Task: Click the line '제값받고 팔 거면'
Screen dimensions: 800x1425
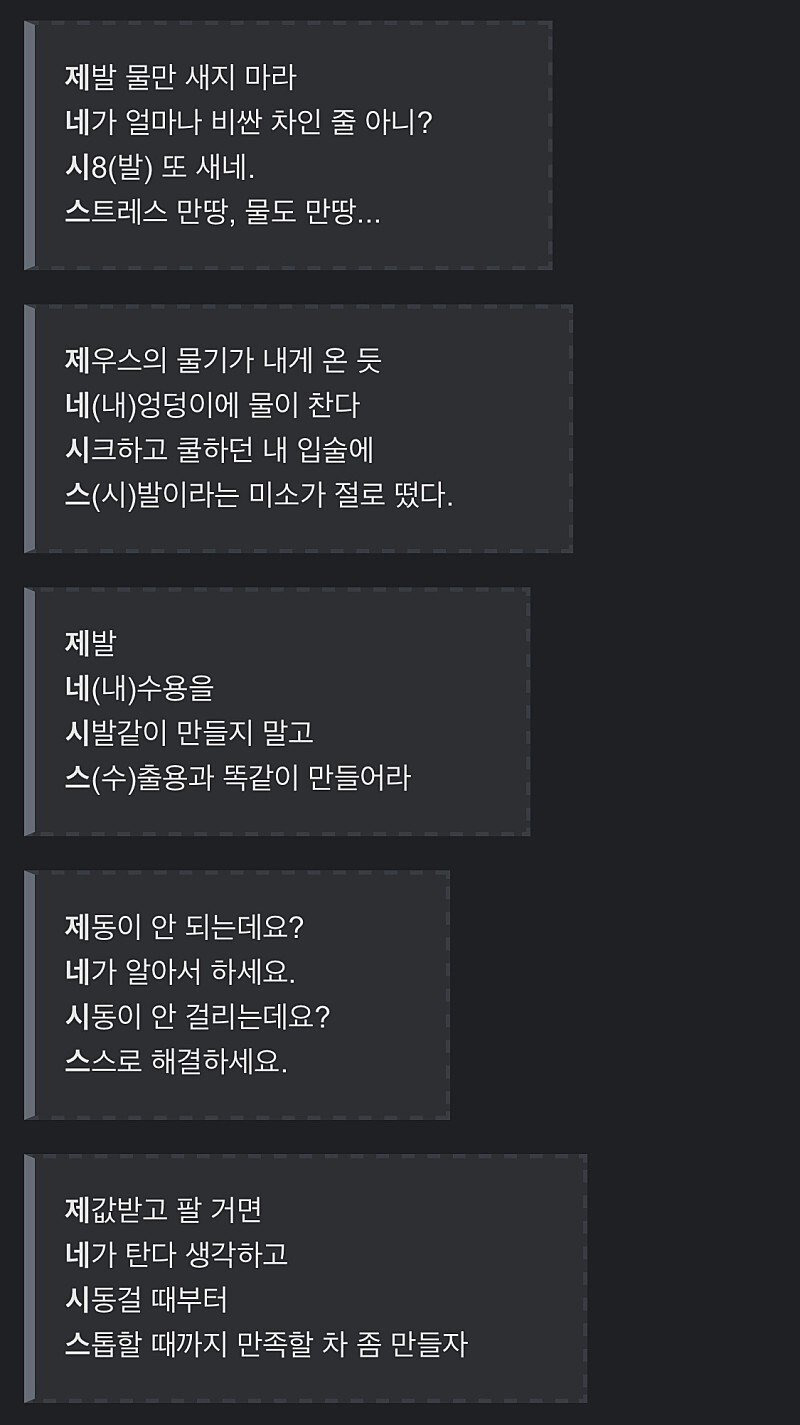Action: click(x=163, y=1210)
